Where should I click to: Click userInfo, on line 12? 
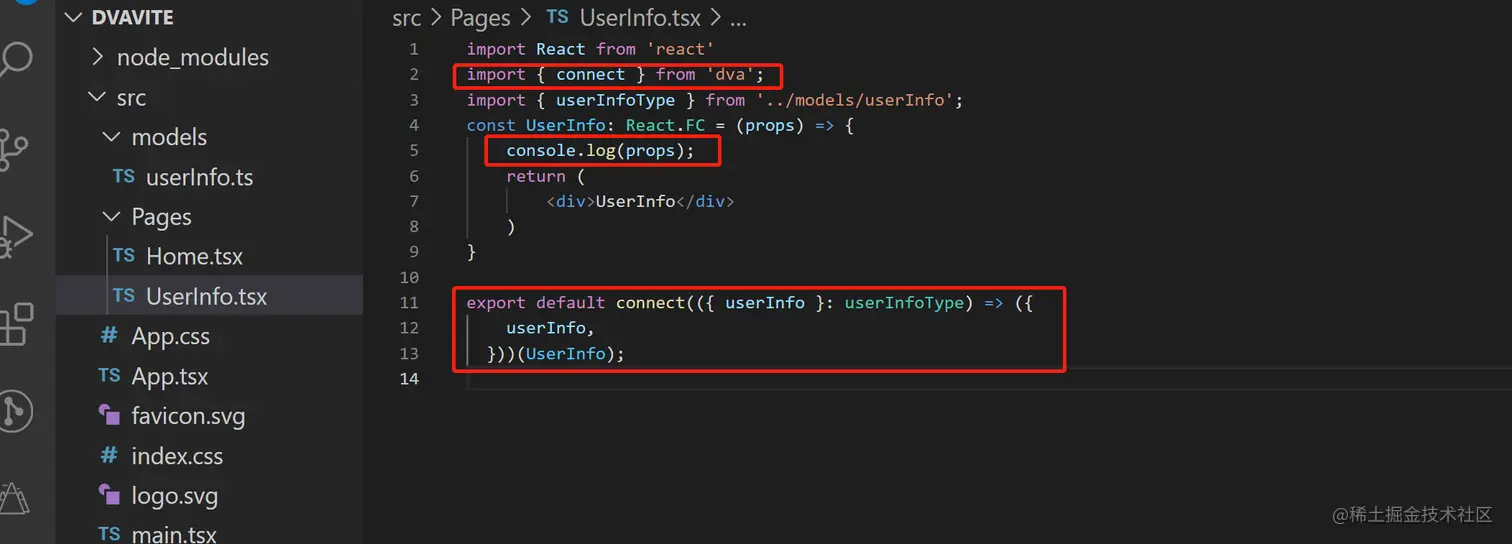(x=551, y=327)
